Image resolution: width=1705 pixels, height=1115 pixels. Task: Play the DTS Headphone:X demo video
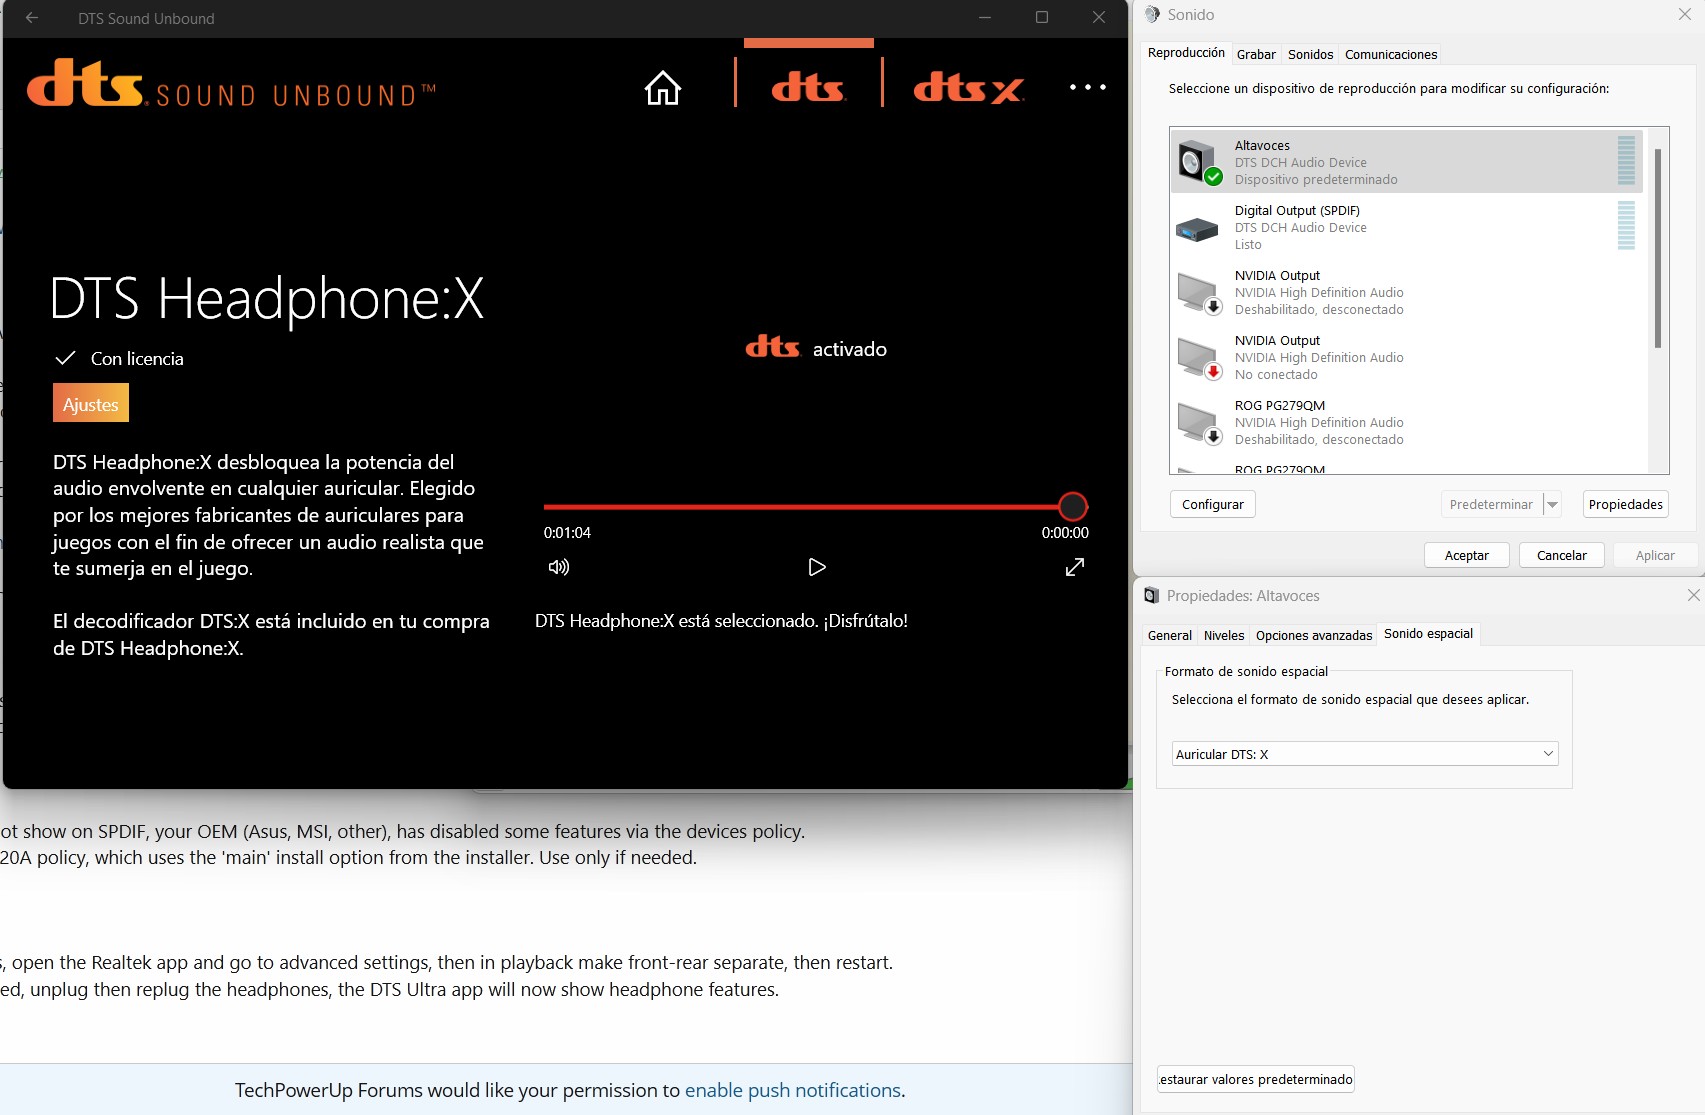point(817,567)
